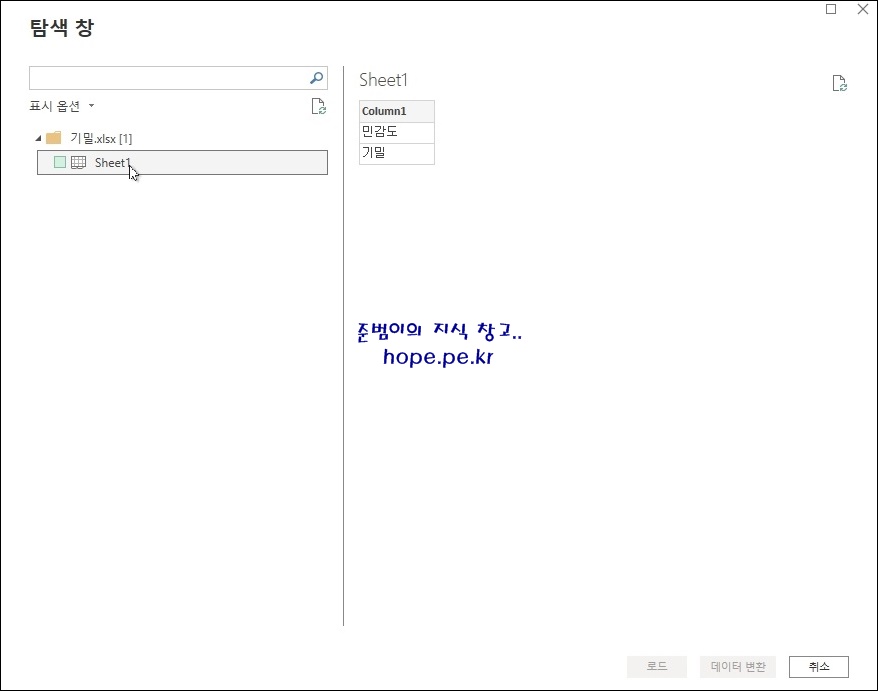Open the 표시 옵션 dropdown
Screen dimensions: 878x691
[x=62, y=106]
